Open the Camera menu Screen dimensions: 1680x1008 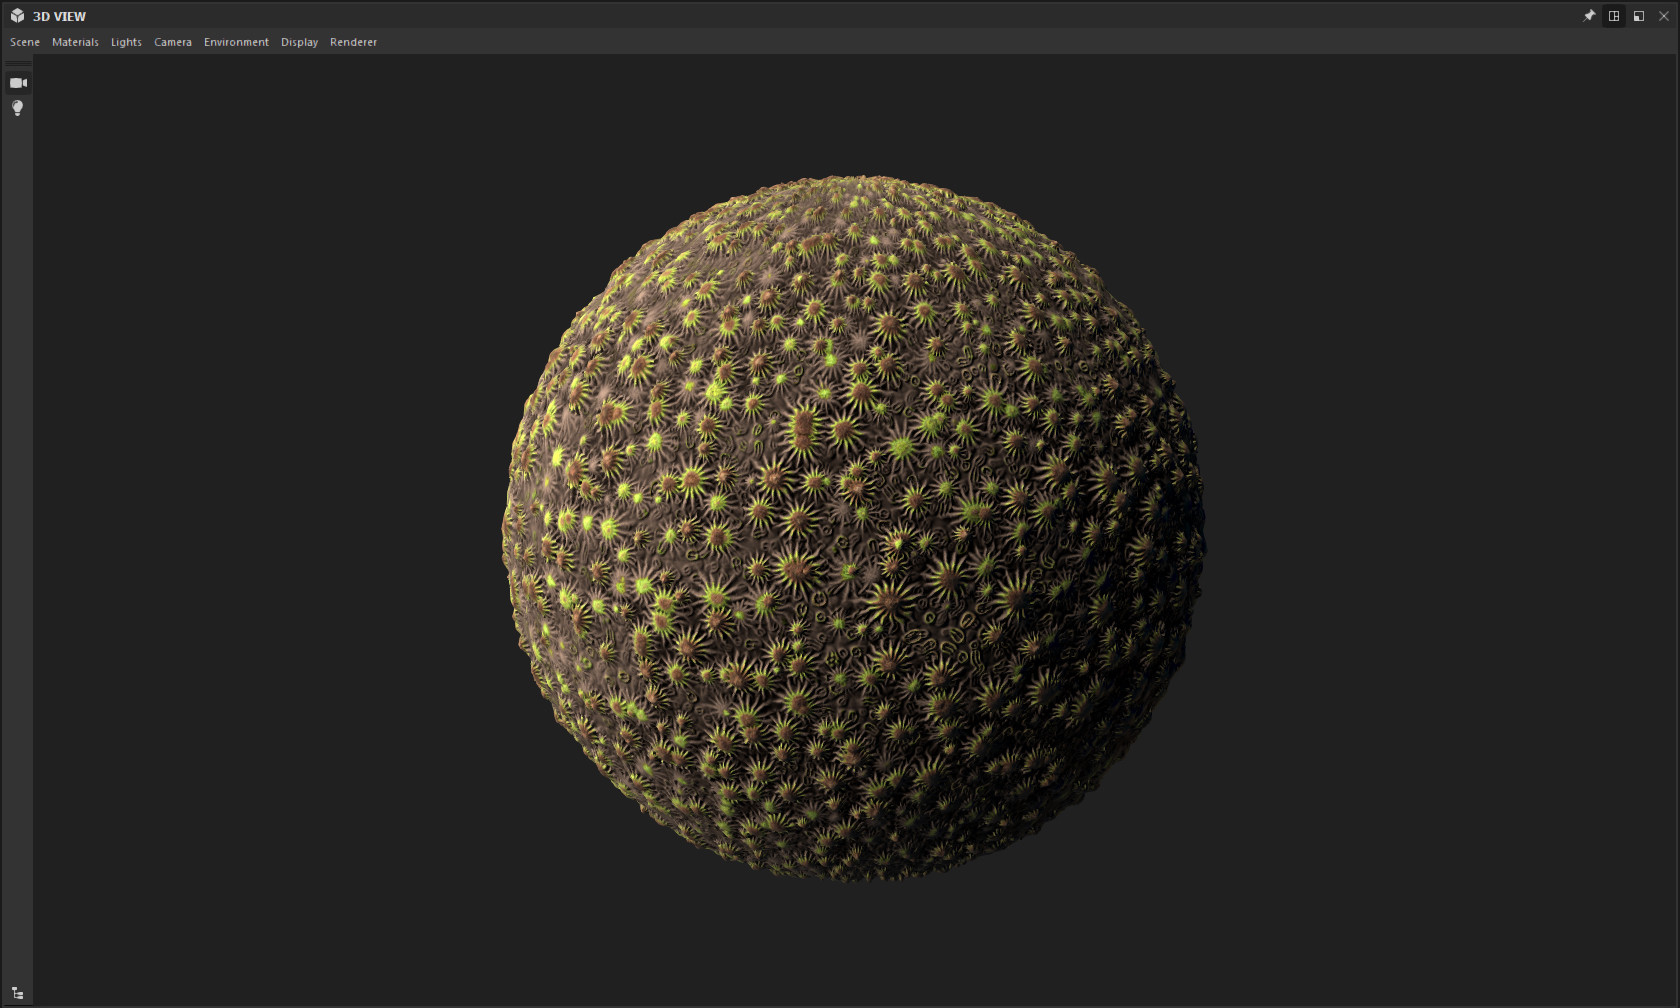[x=172, y=42]
